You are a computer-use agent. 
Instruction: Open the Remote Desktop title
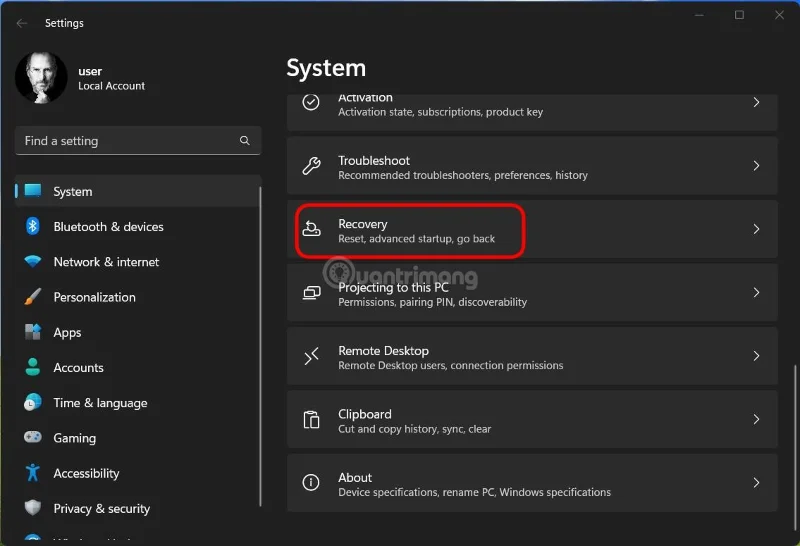point(384,351)
